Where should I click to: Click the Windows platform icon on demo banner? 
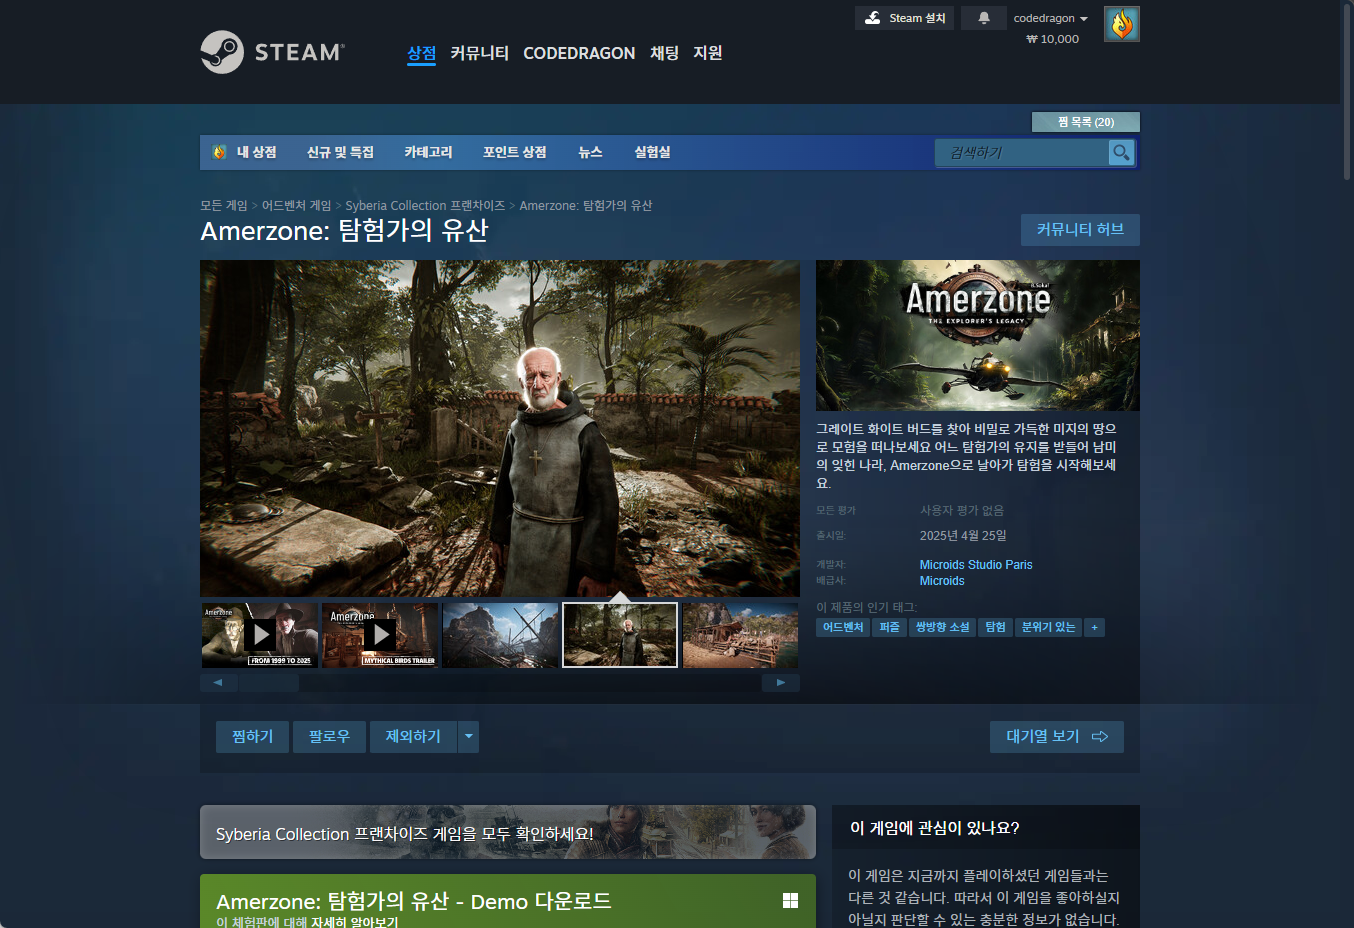[x=790, y=901]
